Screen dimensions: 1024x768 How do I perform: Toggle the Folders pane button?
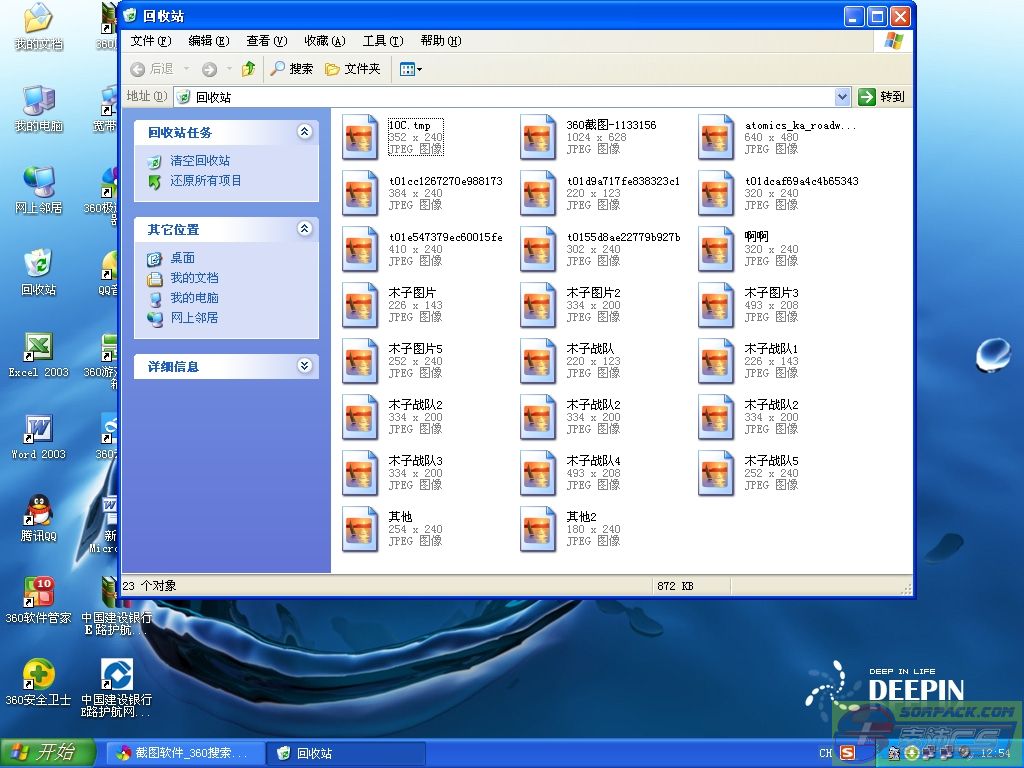tap(352, 69)
